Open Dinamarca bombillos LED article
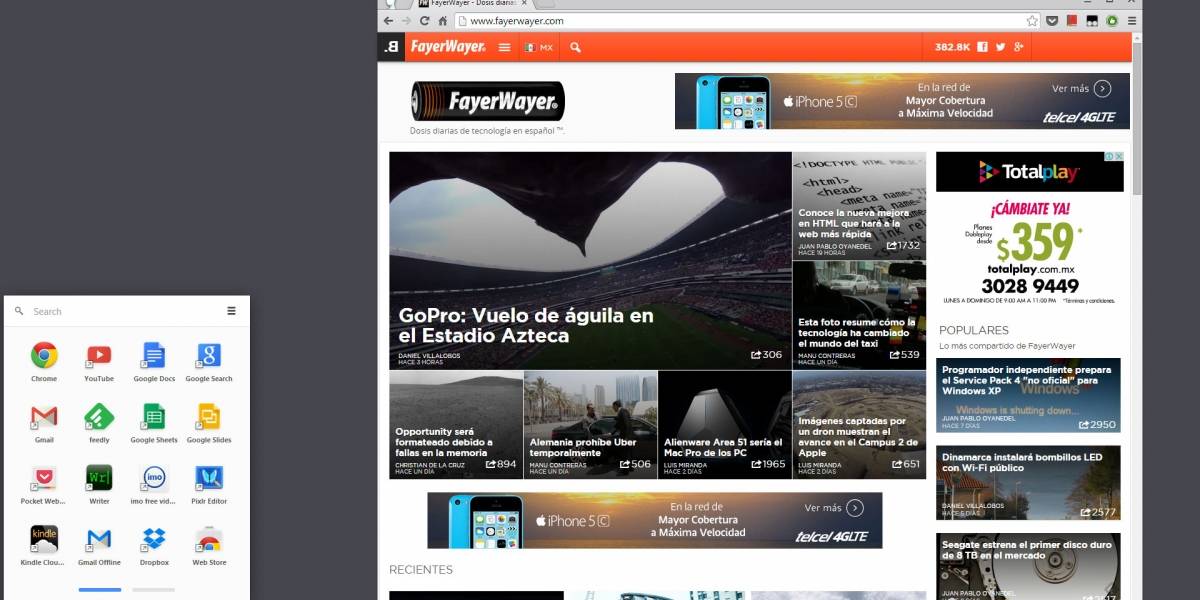The width and height of the screenshot is (1200, 600). [x=1028, y=483]
